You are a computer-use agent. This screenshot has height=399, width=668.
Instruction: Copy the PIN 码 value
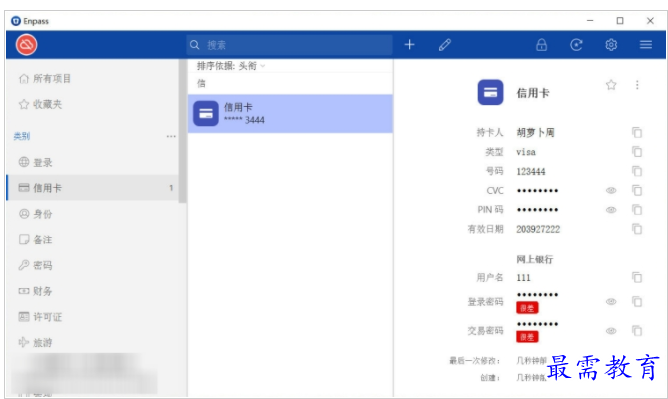637,210
